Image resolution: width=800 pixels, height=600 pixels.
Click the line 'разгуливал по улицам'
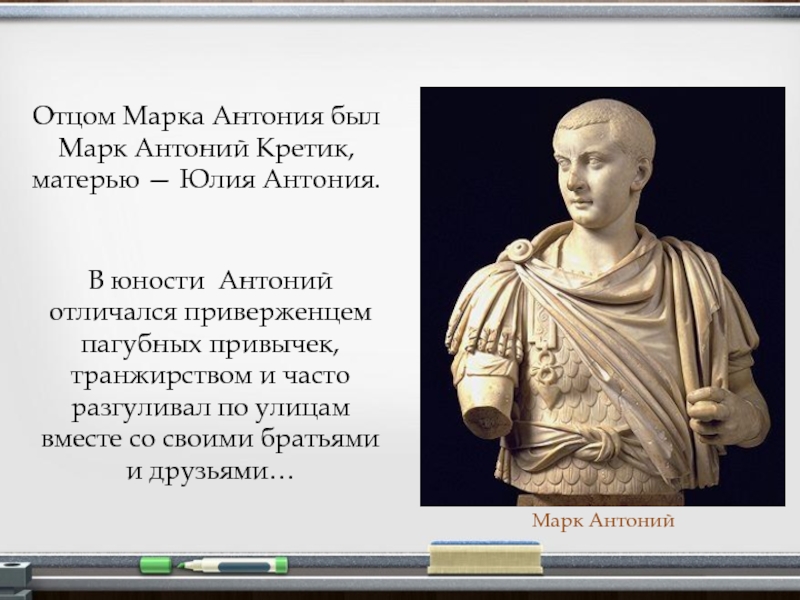210,408
